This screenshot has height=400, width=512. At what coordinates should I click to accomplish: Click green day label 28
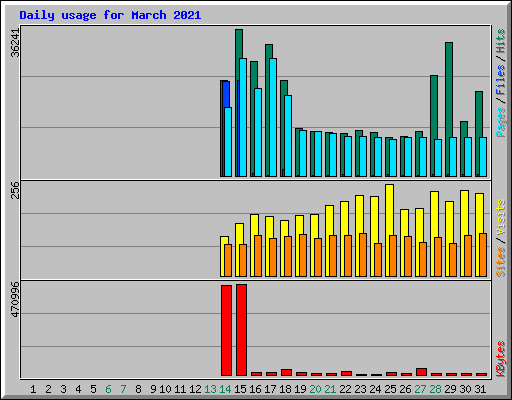[435, 389]
